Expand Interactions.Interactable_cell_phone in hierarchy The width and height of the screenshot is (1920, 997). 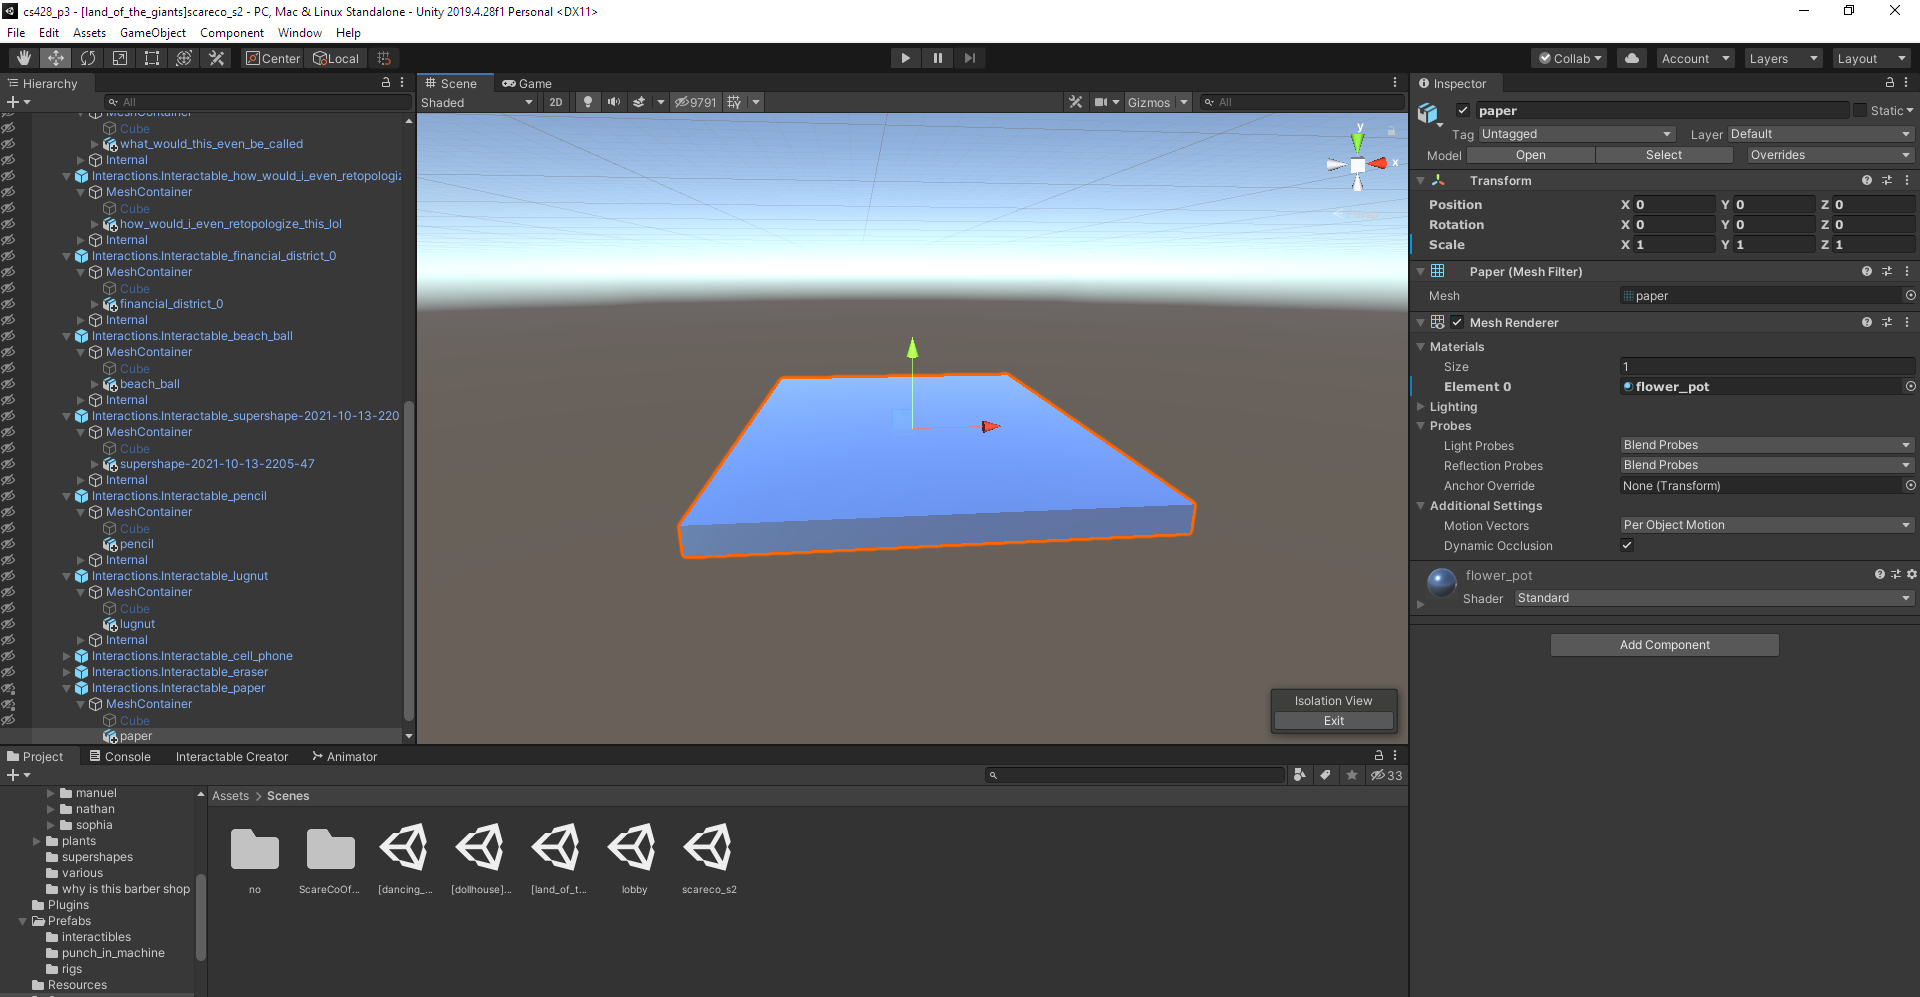pyautogui.click(x=67, y=656)
